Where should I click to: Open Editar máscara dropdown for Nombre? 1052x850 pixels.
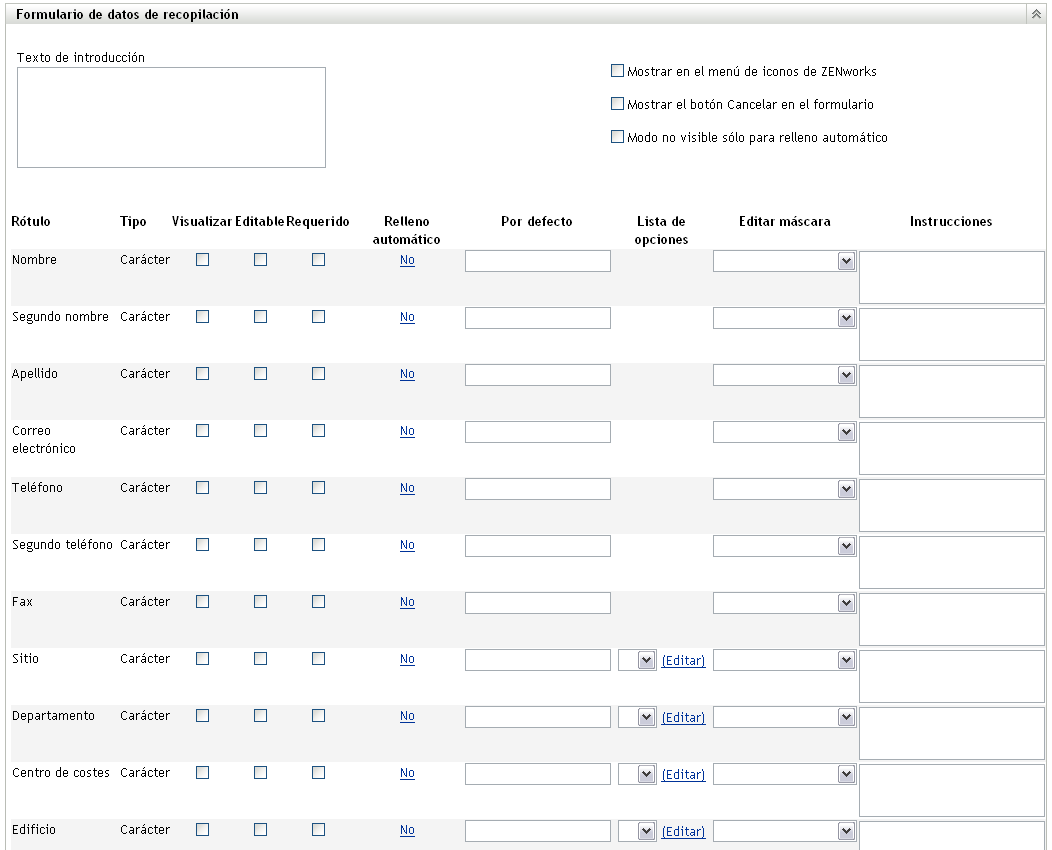point(846,261)
